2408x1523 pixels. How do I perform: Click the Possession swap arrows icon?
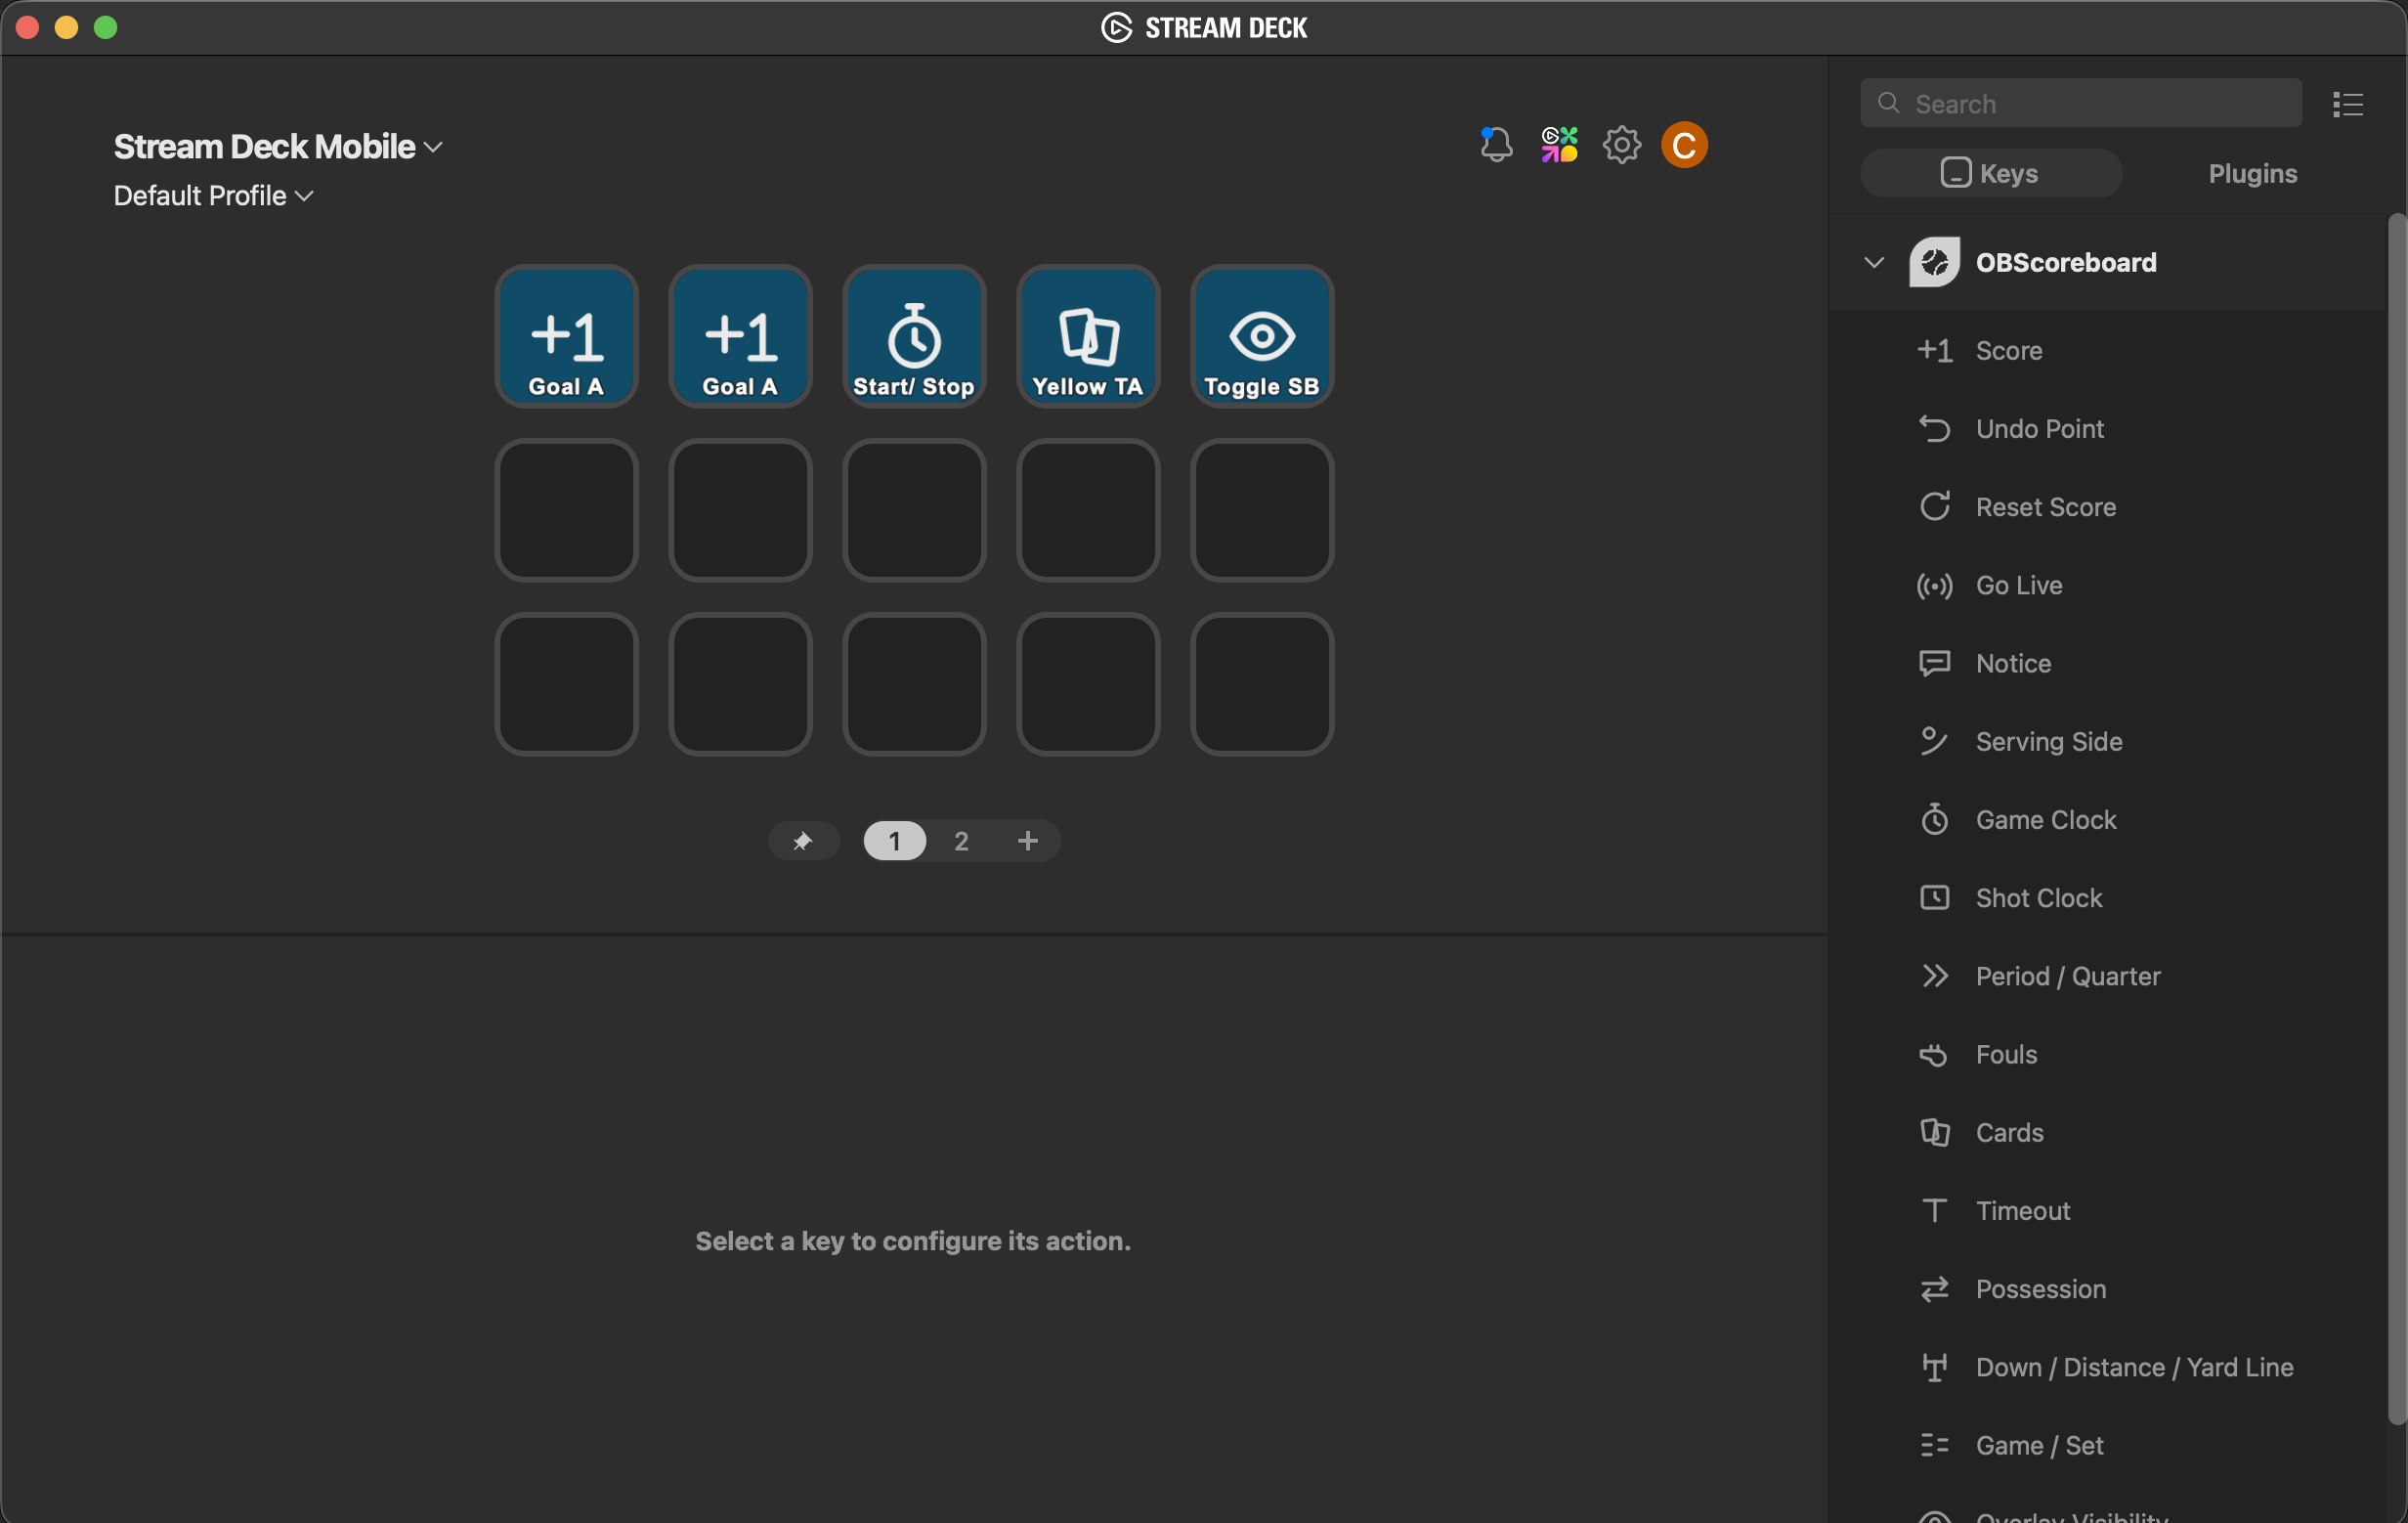pyautogui.click(x=1934, y=1289)
